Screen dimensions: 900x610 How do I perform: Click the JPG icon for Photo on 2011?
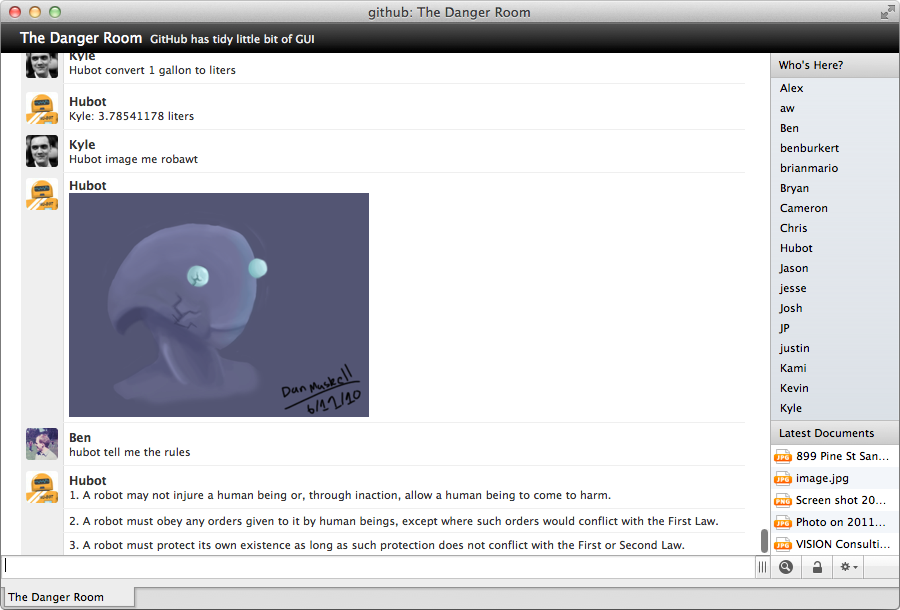783,522
